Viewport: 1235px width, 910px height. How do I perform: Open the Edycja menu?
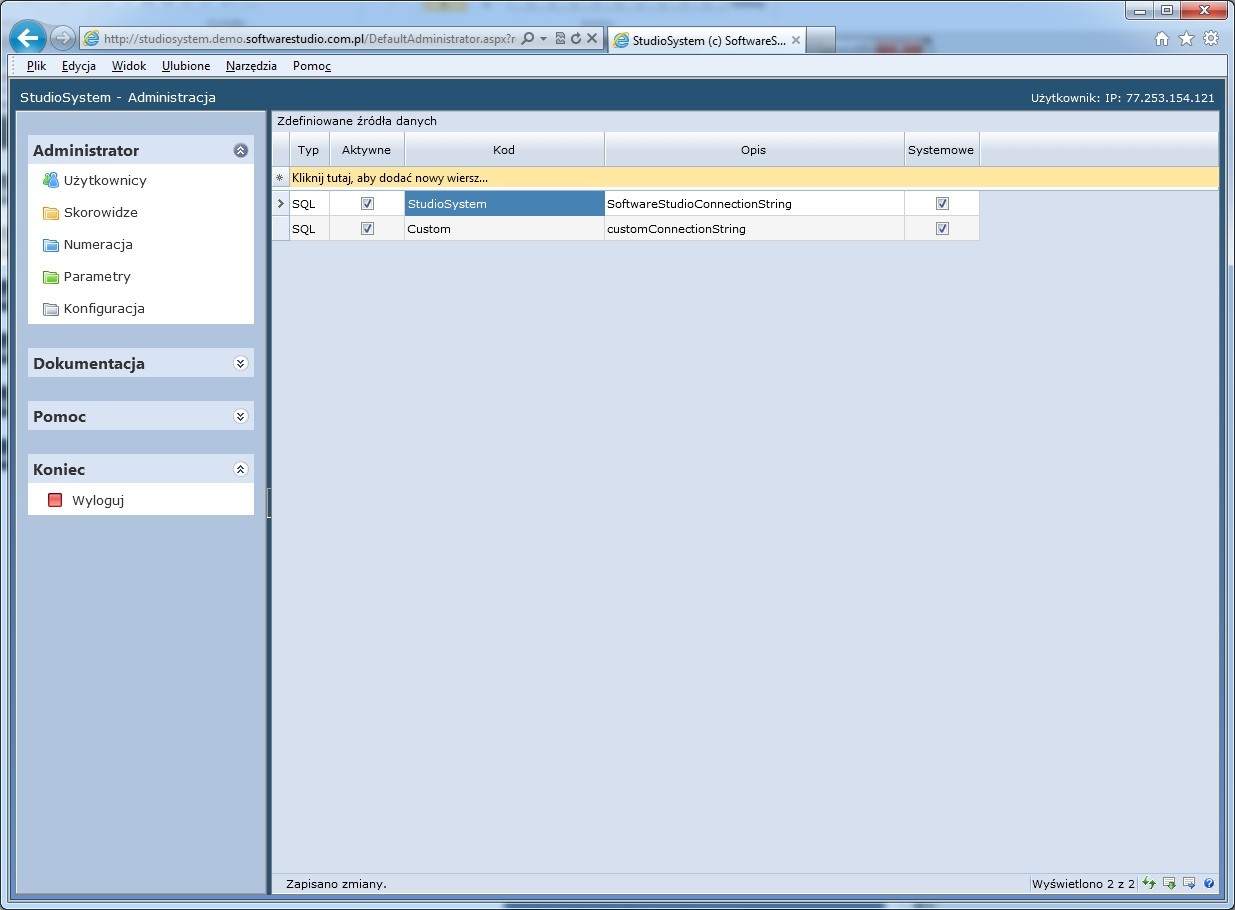pos(79,66)
